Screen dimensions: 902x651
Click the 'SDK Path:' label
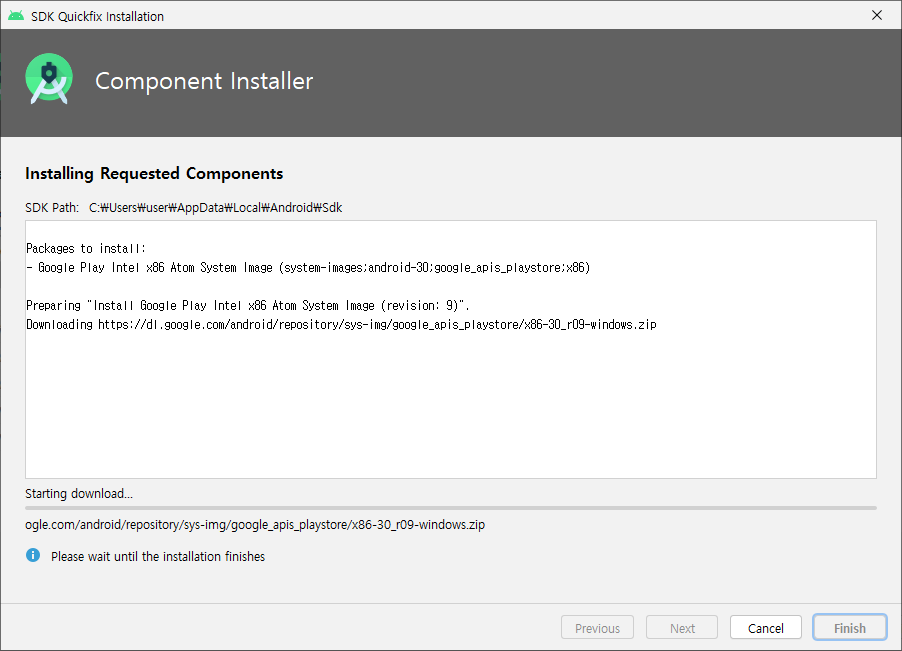click(52, 208)
